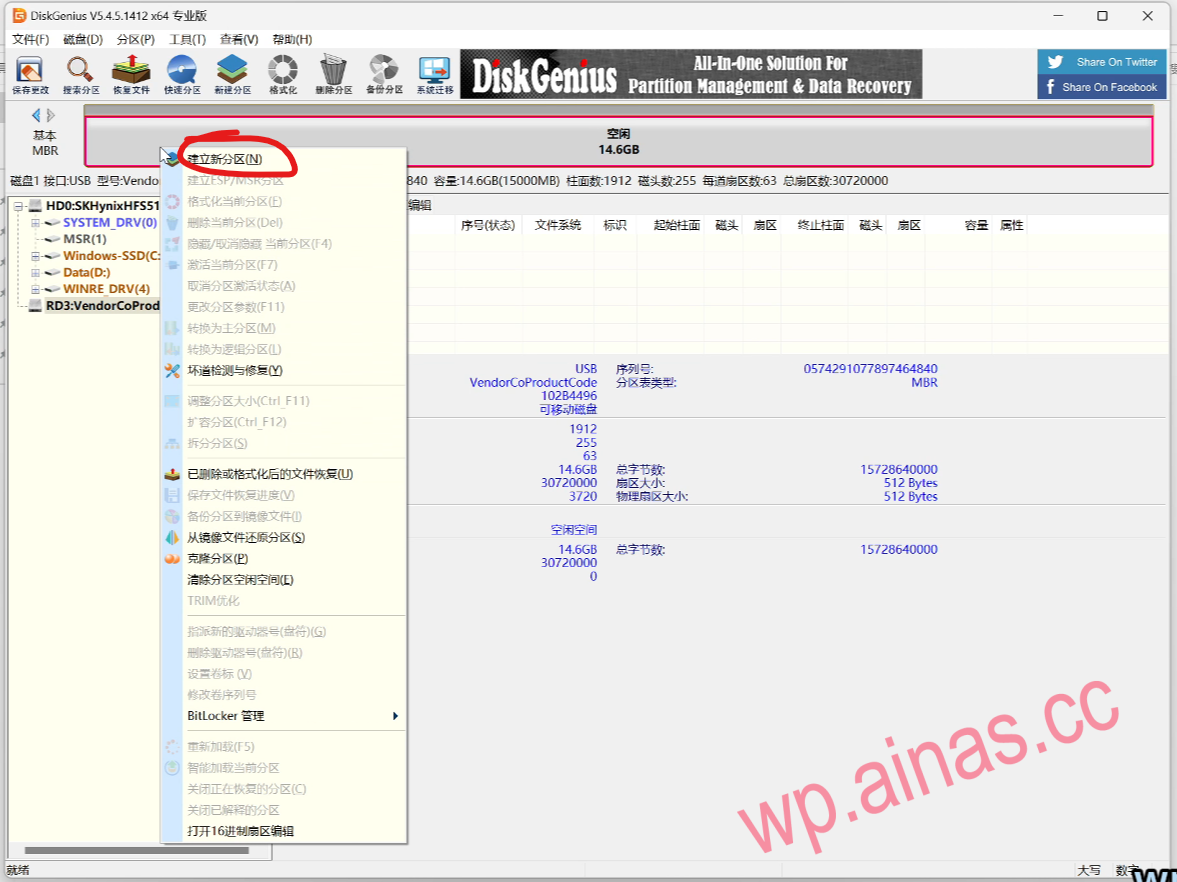
Task: Click the 序号(状态) column header
Action: pyautogui.click(x=488, y=225)
